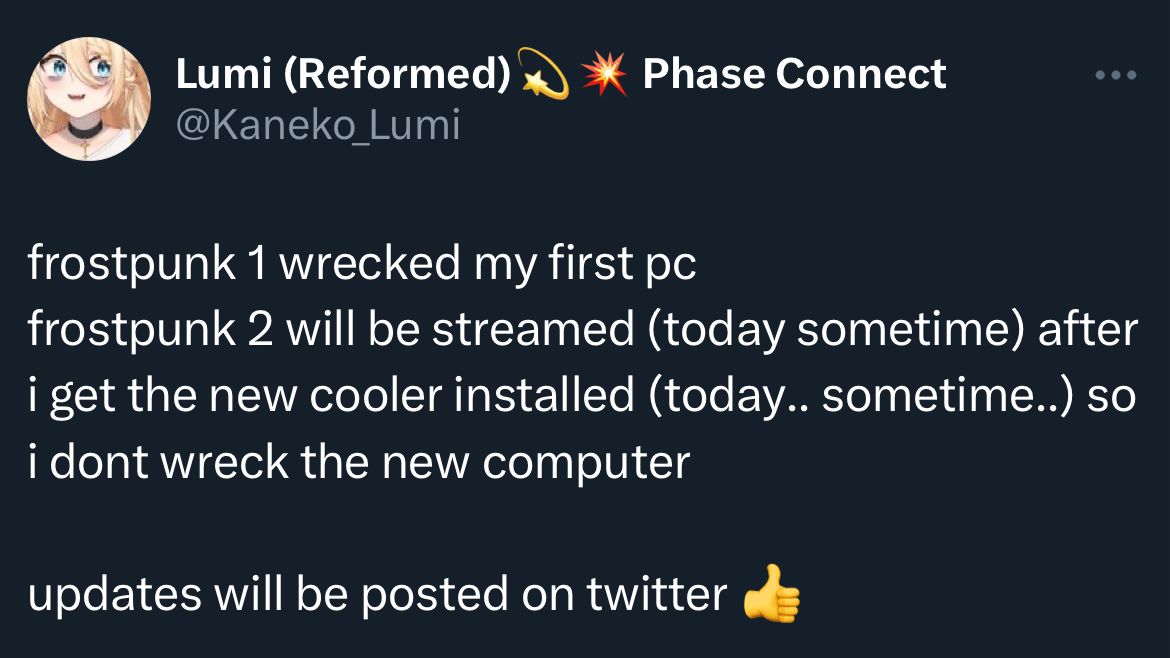Click the collision explosion emoji in display name
Image resolution: width=1170 pixels, height=658 pixels.
[x=603, y=75]
